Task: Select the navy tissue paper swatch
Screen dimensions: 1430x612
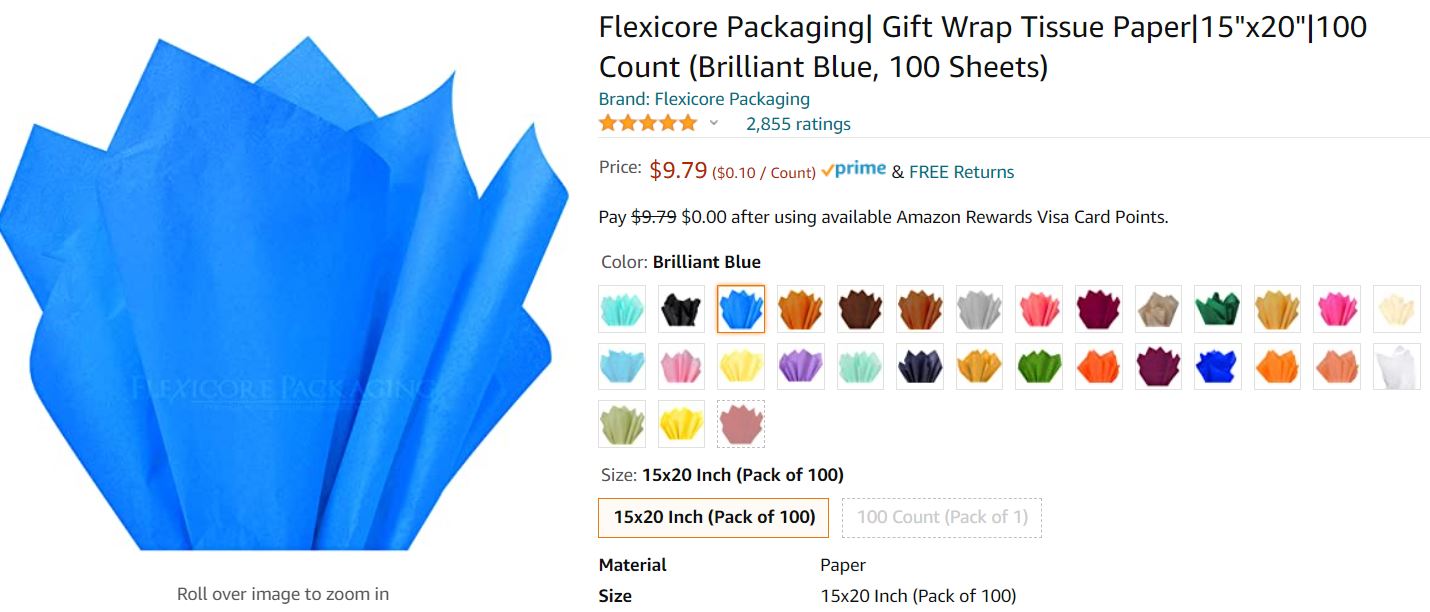Action: [x=919, y=366]
